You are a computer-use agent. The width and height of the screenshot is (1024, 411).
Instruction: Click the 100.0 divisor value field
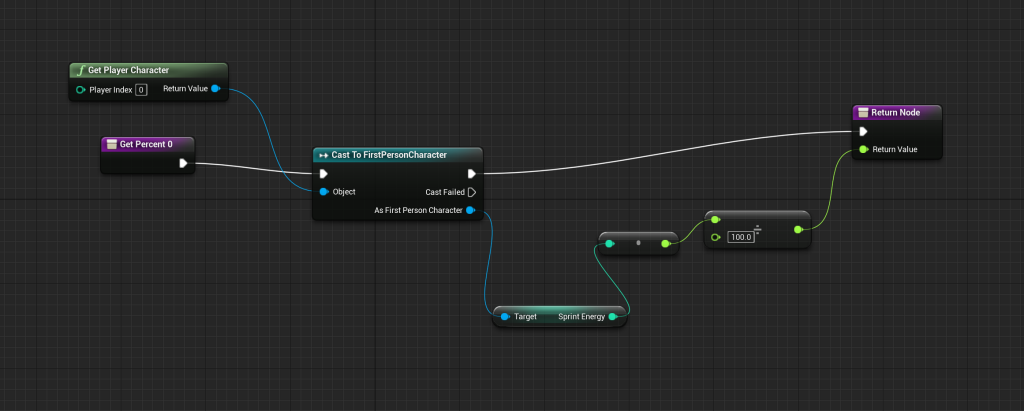(x=740, y=237)
